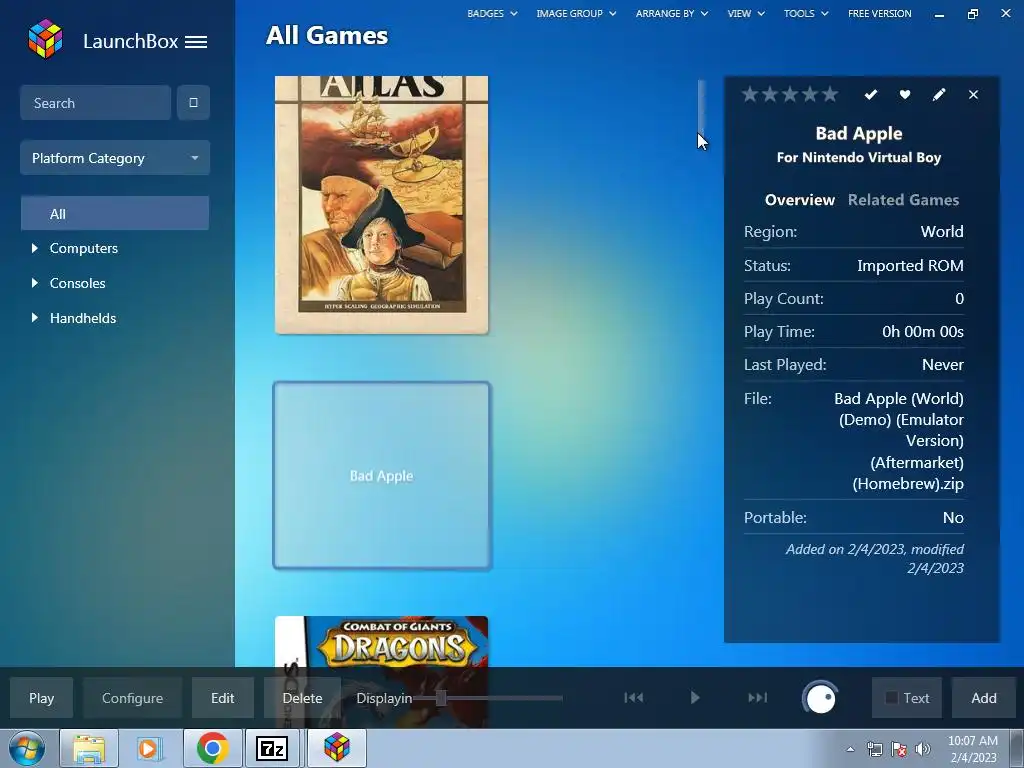Select the Bad Apple game tile
Screen dimensions: 1024x768
(382, 475)
